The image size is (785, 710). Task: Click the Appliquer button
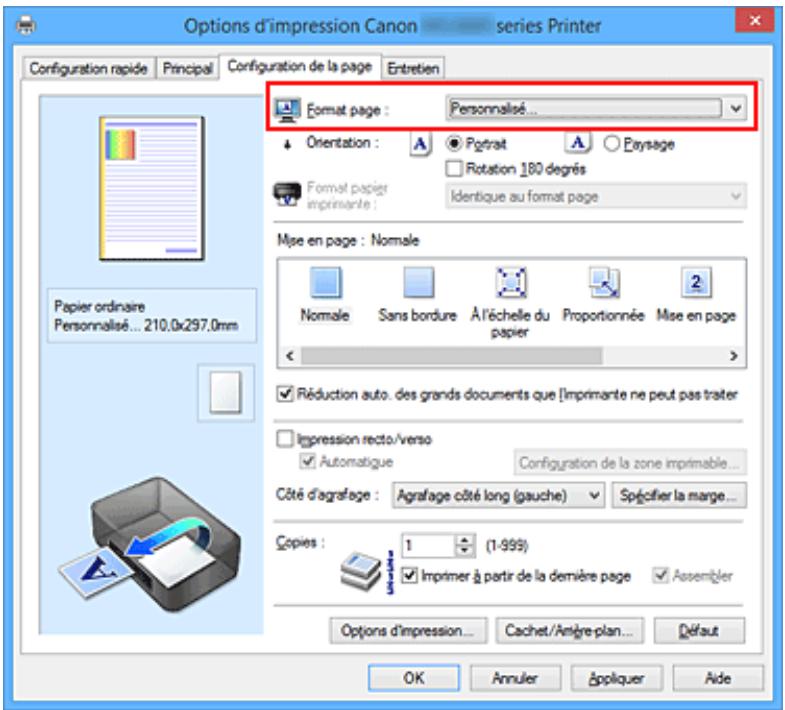(617, 678)
